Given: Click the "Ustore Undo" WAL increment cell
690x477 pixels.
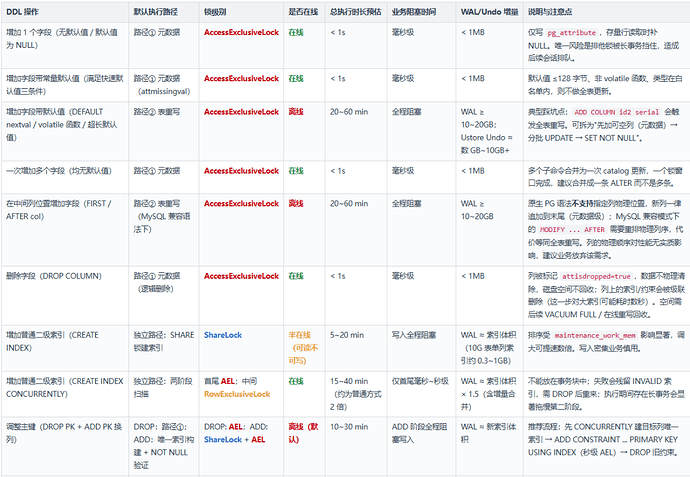Looking at the screenshot, I should click(x=489, y=131).
